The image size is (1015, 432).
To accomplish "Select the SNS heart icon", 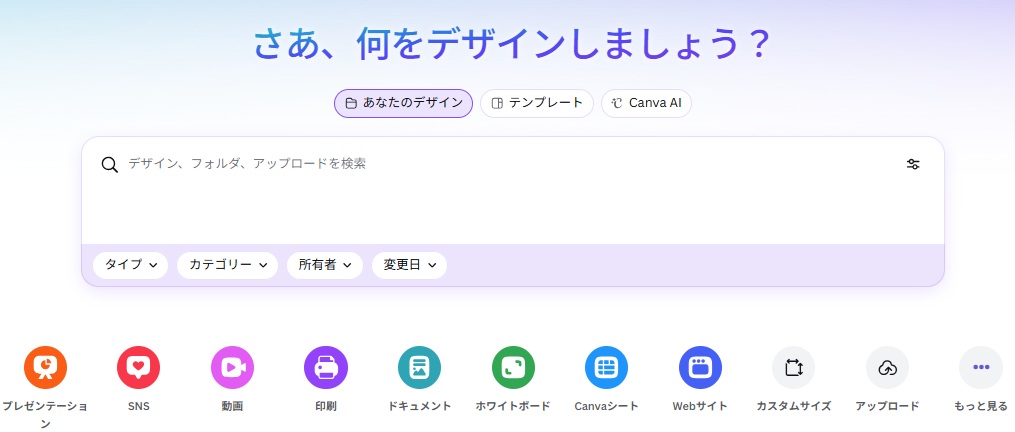I will pyautogui.click(x=139, y=368).
